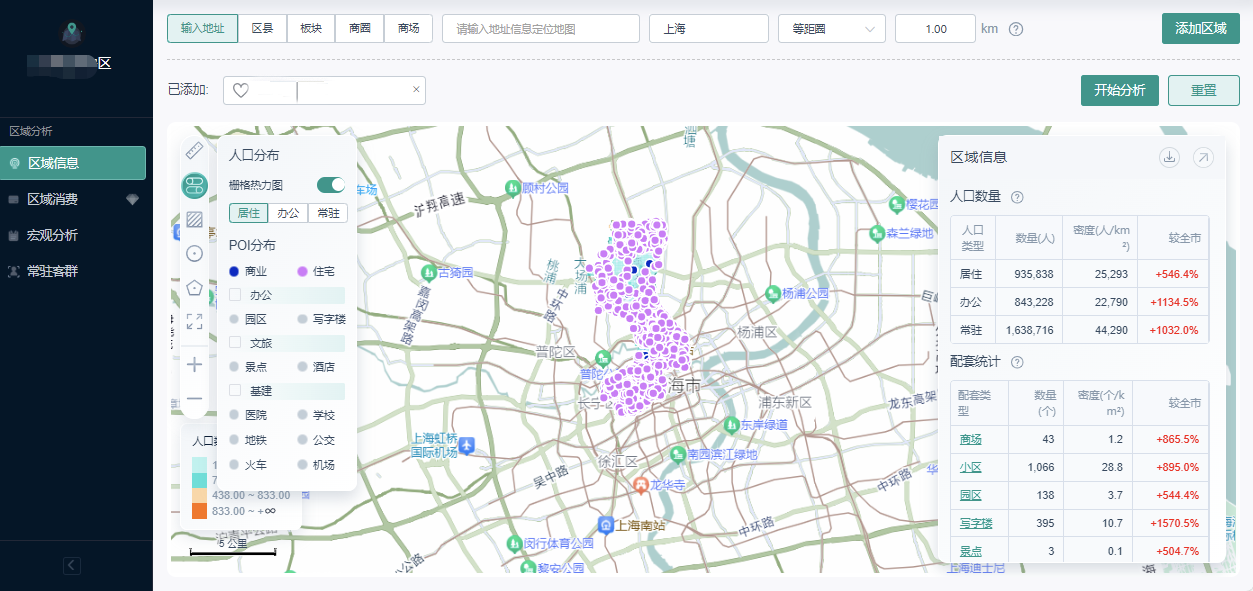Toggle the 栅格热力图 switch off
The height and width of the screenshot is (591, 1253).
[x=330, y=185]
